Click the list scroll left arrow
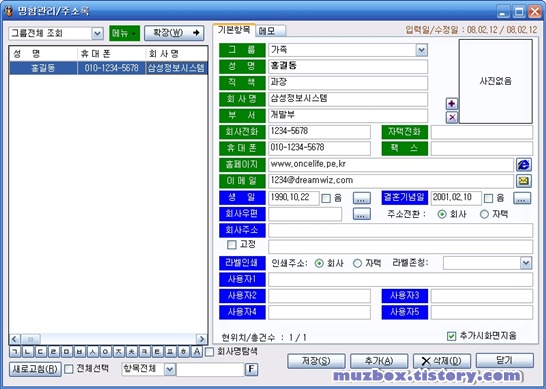This screenshot has width=546, height=389. coord(15,339)
